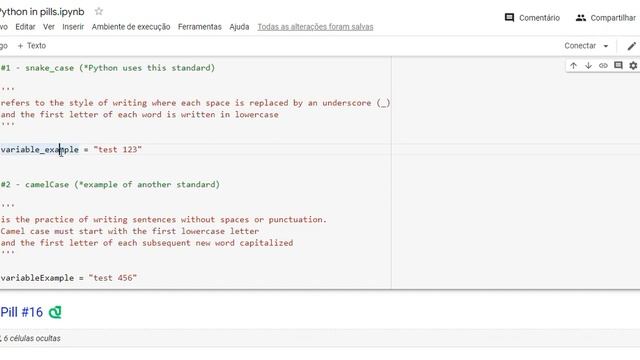Click Todas as alterações foram salvas link
Screen dimensions: 640x360
click(x=315, y=27)
